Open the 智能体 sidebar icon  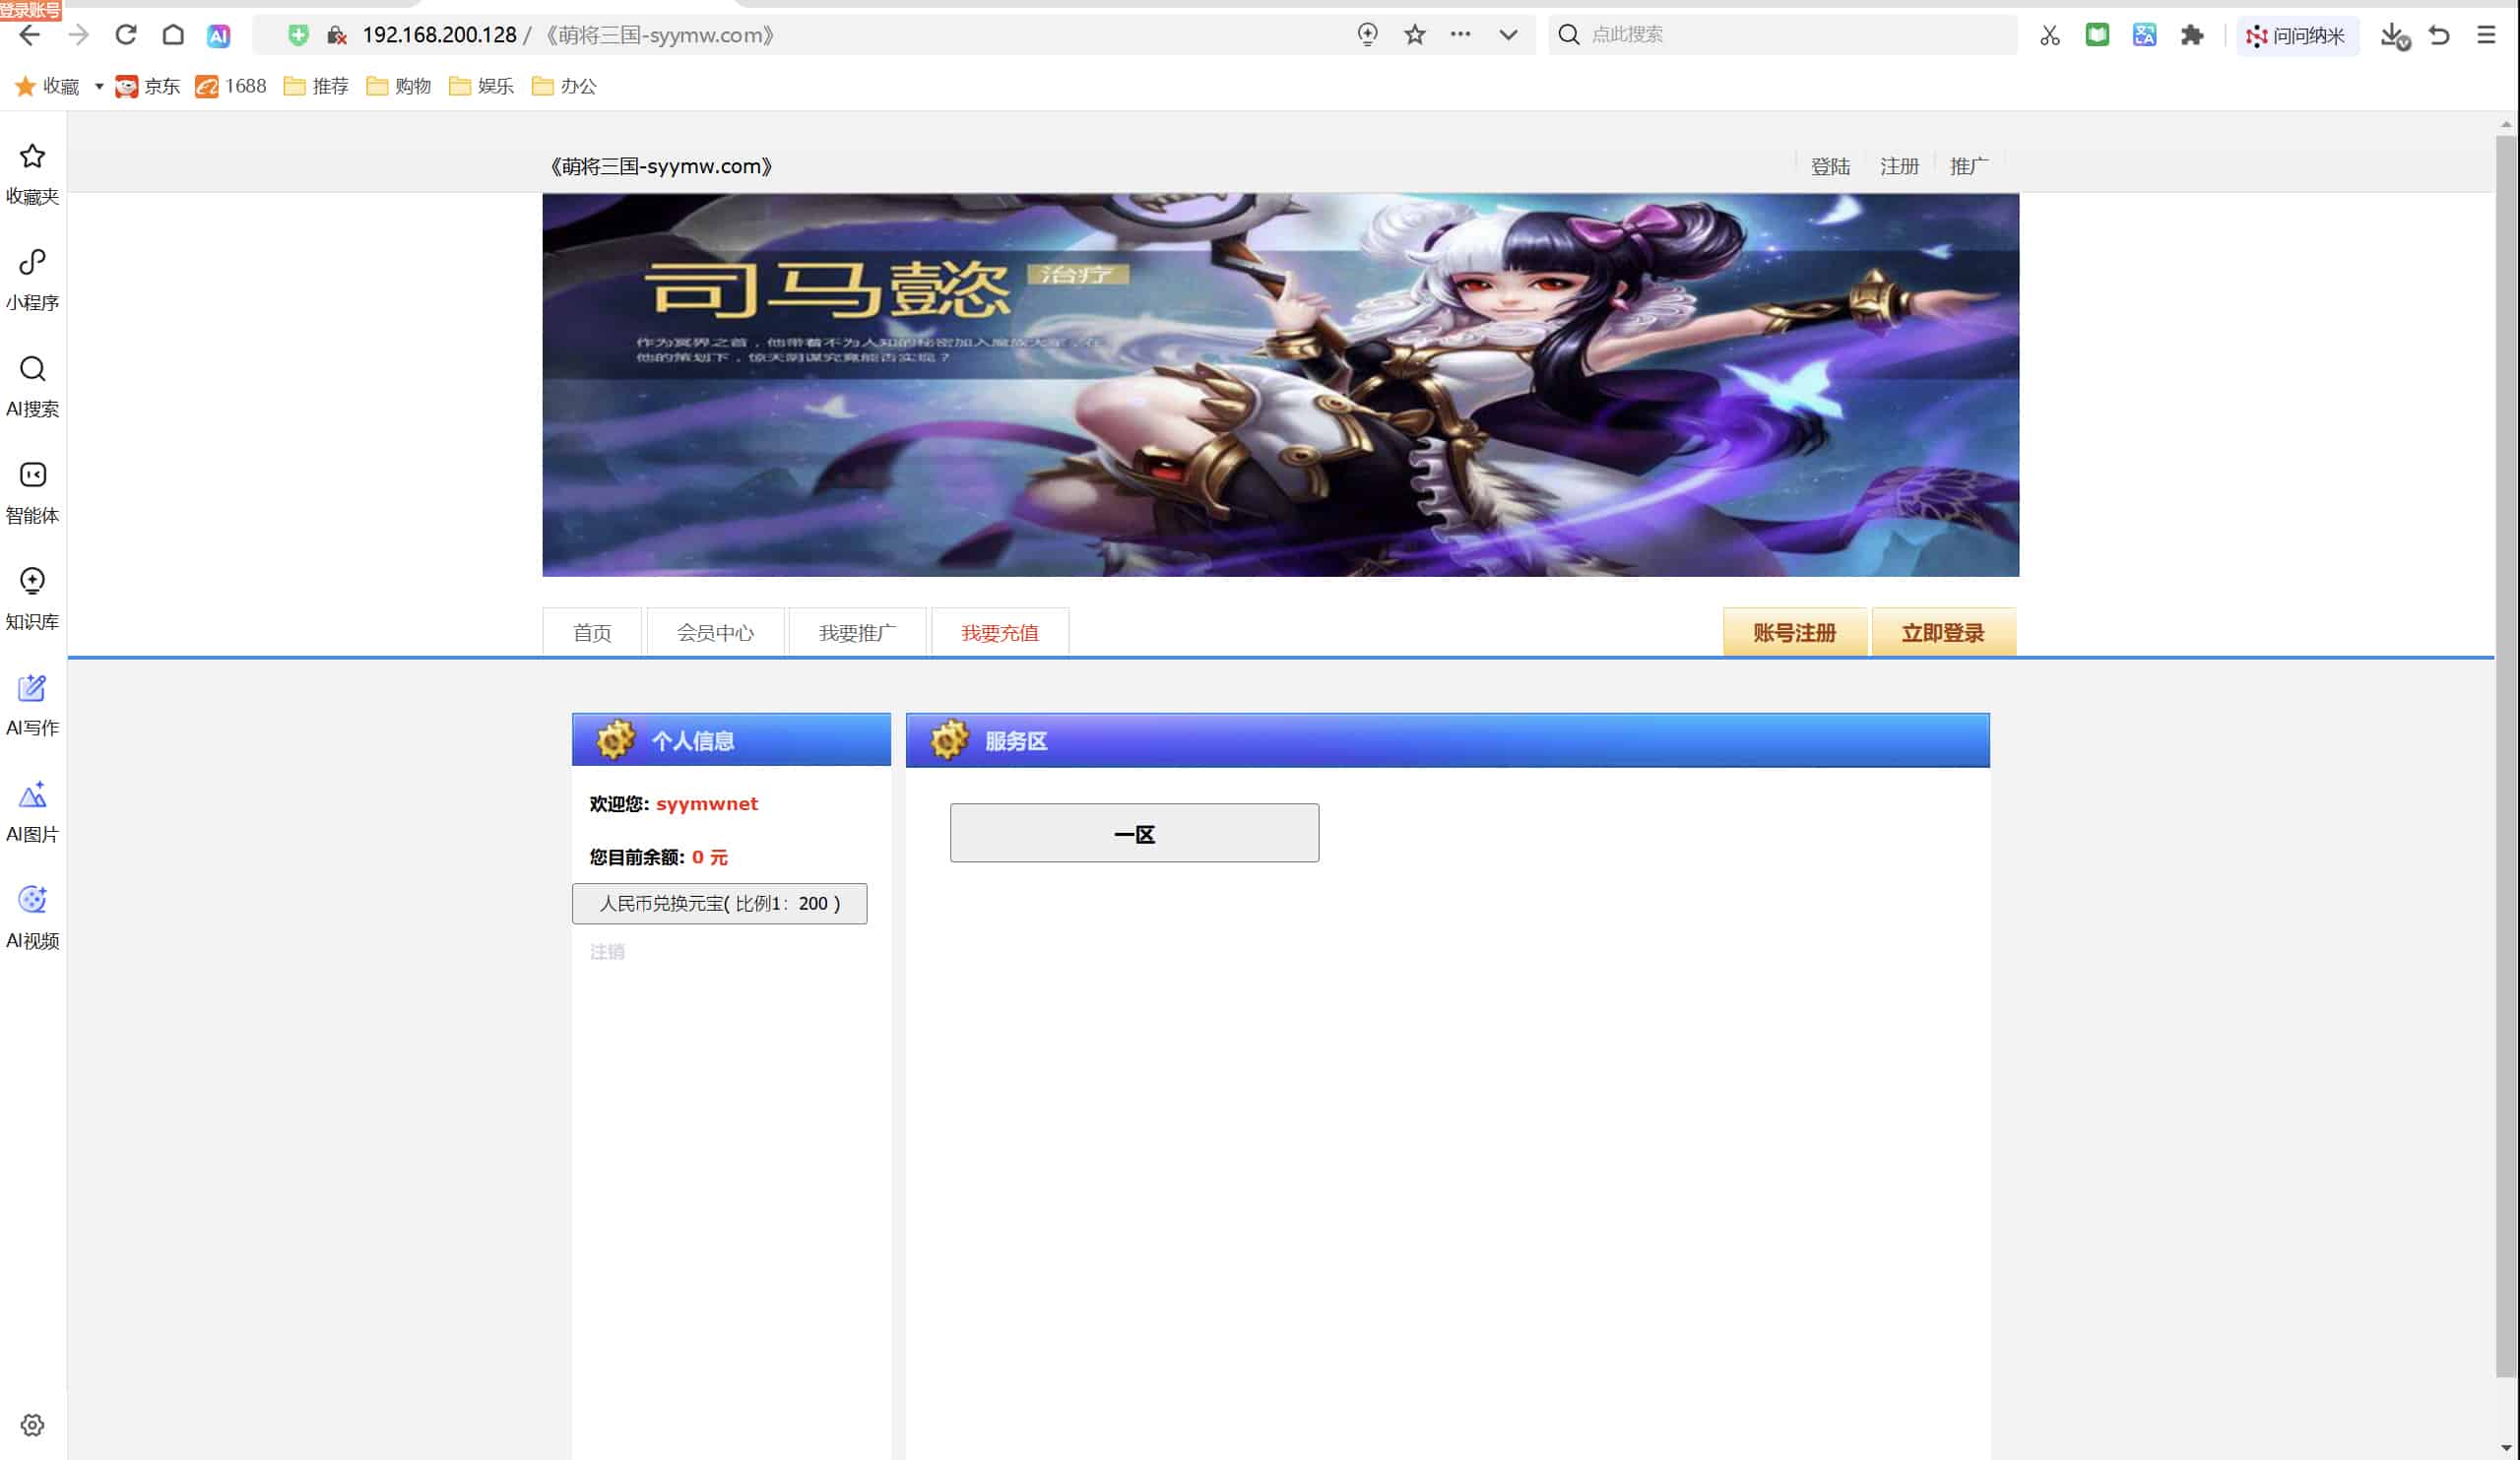(x=32, y=493)
